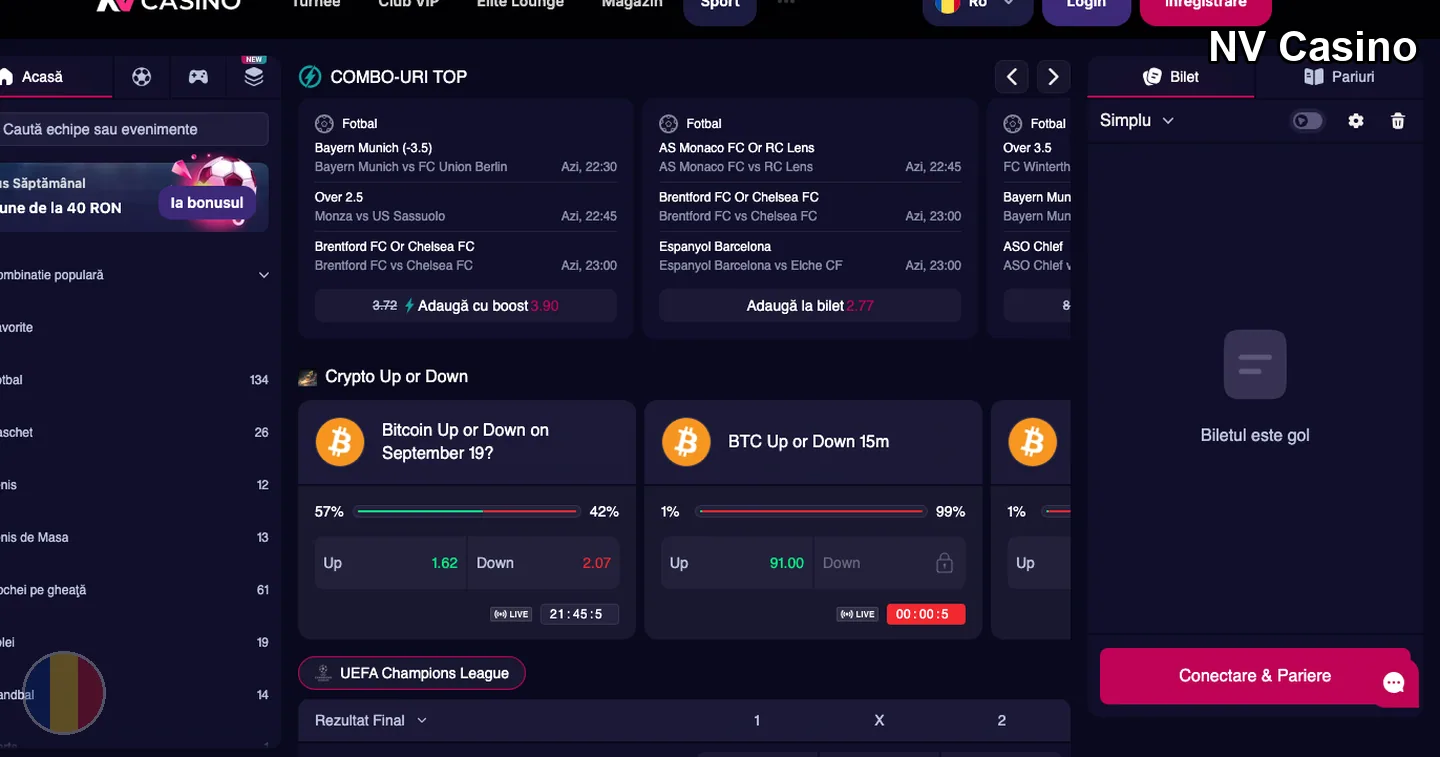Show next top combos with right arrow

[1053, 76]
